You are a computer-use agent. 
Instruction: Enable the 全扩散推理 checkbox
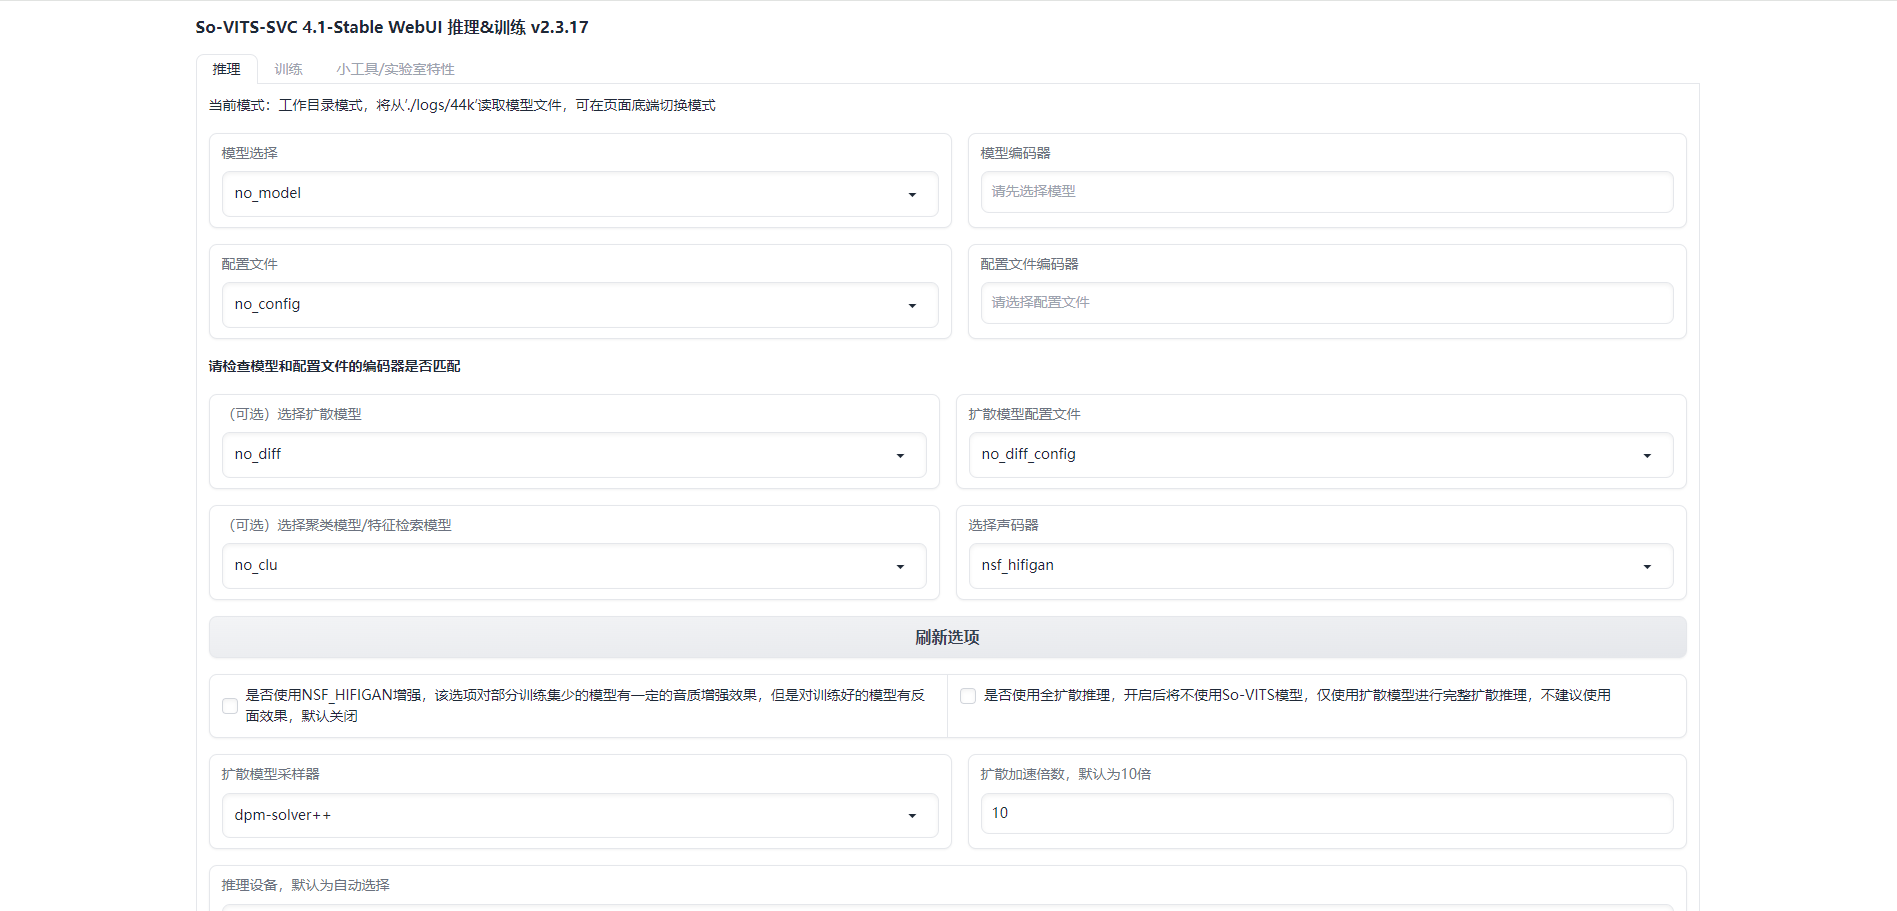968,696
